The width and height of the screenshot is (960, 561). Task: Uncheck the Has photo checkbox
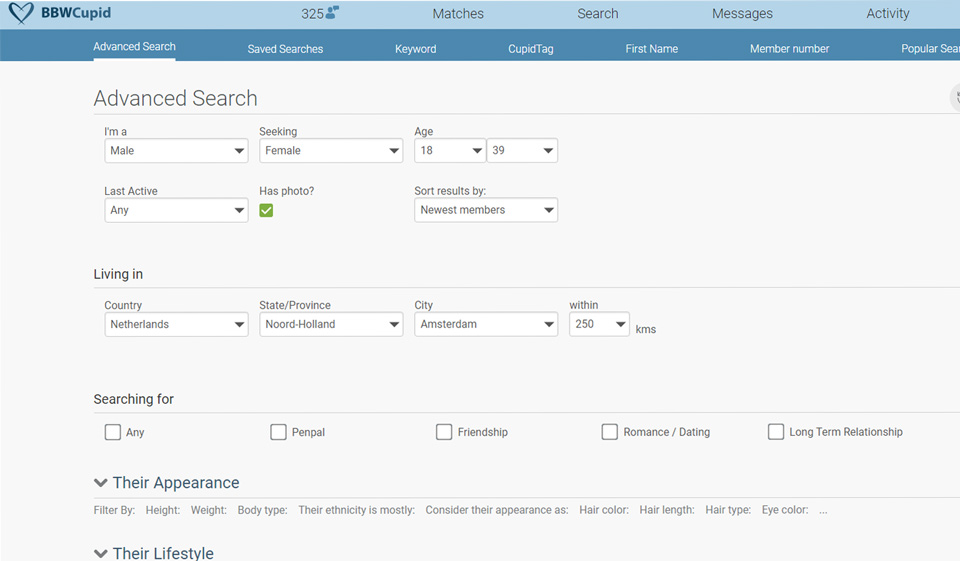[x=266, y=210]
